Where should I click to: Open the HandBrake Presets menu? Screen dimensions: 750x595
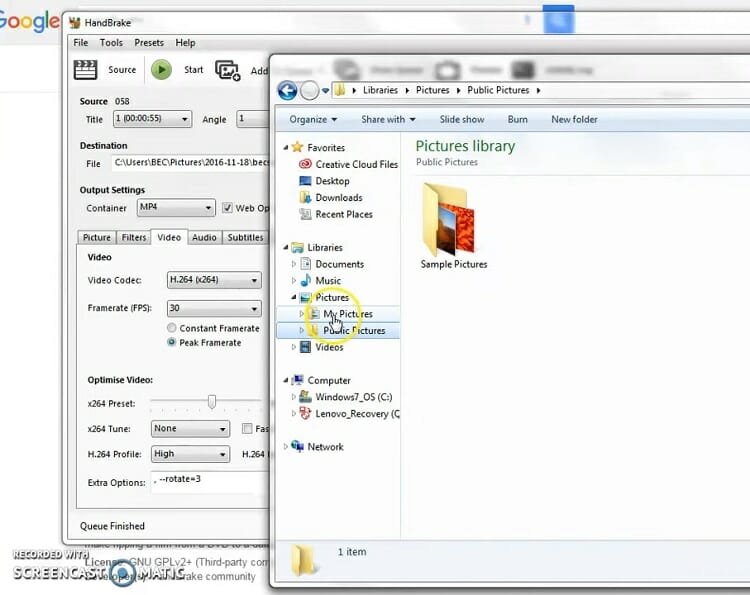149,43
